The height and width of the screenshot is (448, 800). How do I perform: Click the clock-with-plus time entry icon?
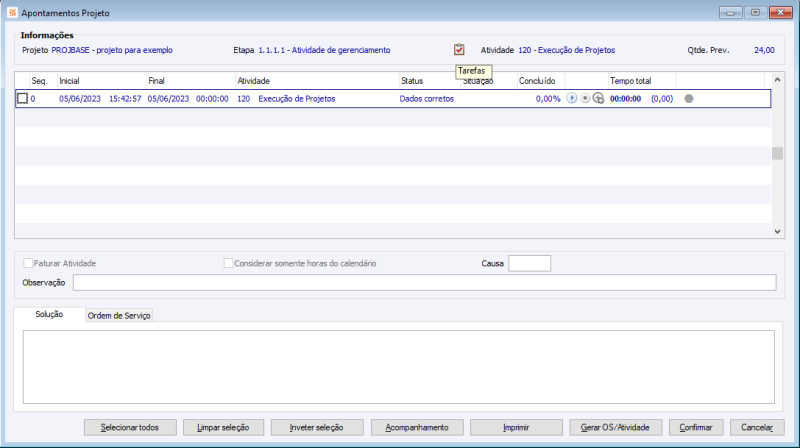pos(598,98)
